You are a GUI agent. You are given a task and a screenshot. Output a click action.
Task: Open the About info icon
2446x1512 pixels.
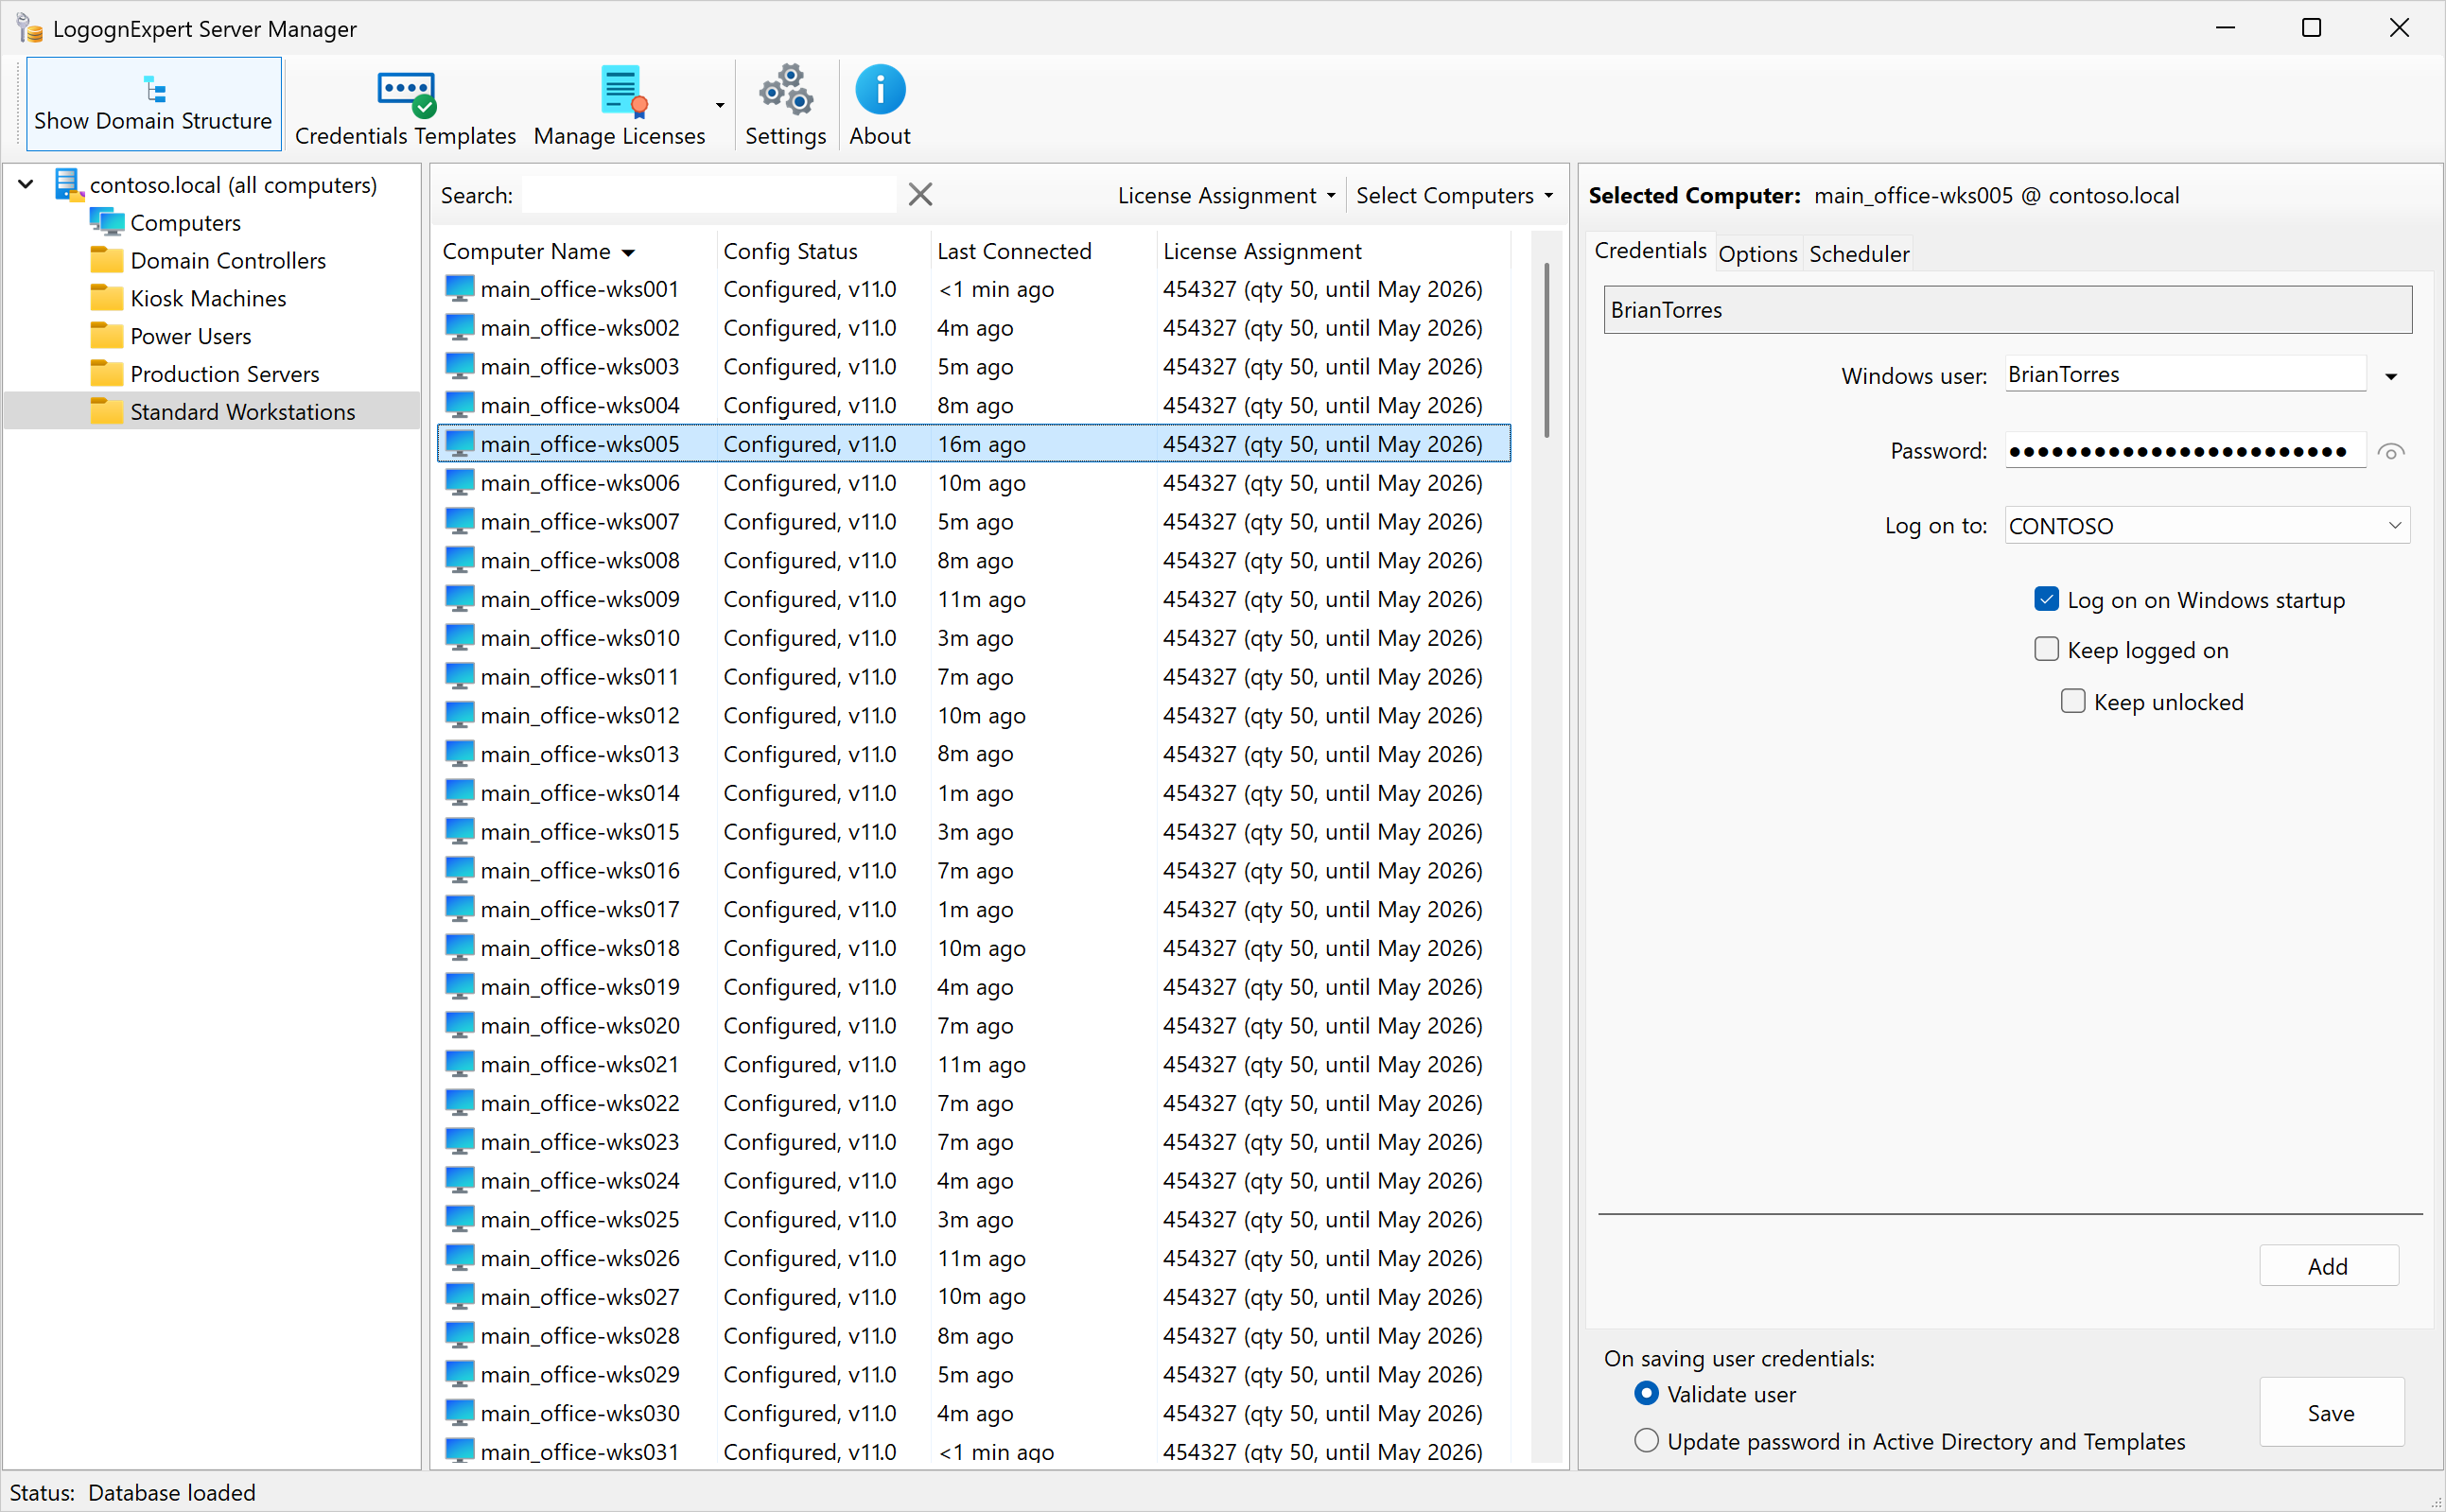click(880, 91)
